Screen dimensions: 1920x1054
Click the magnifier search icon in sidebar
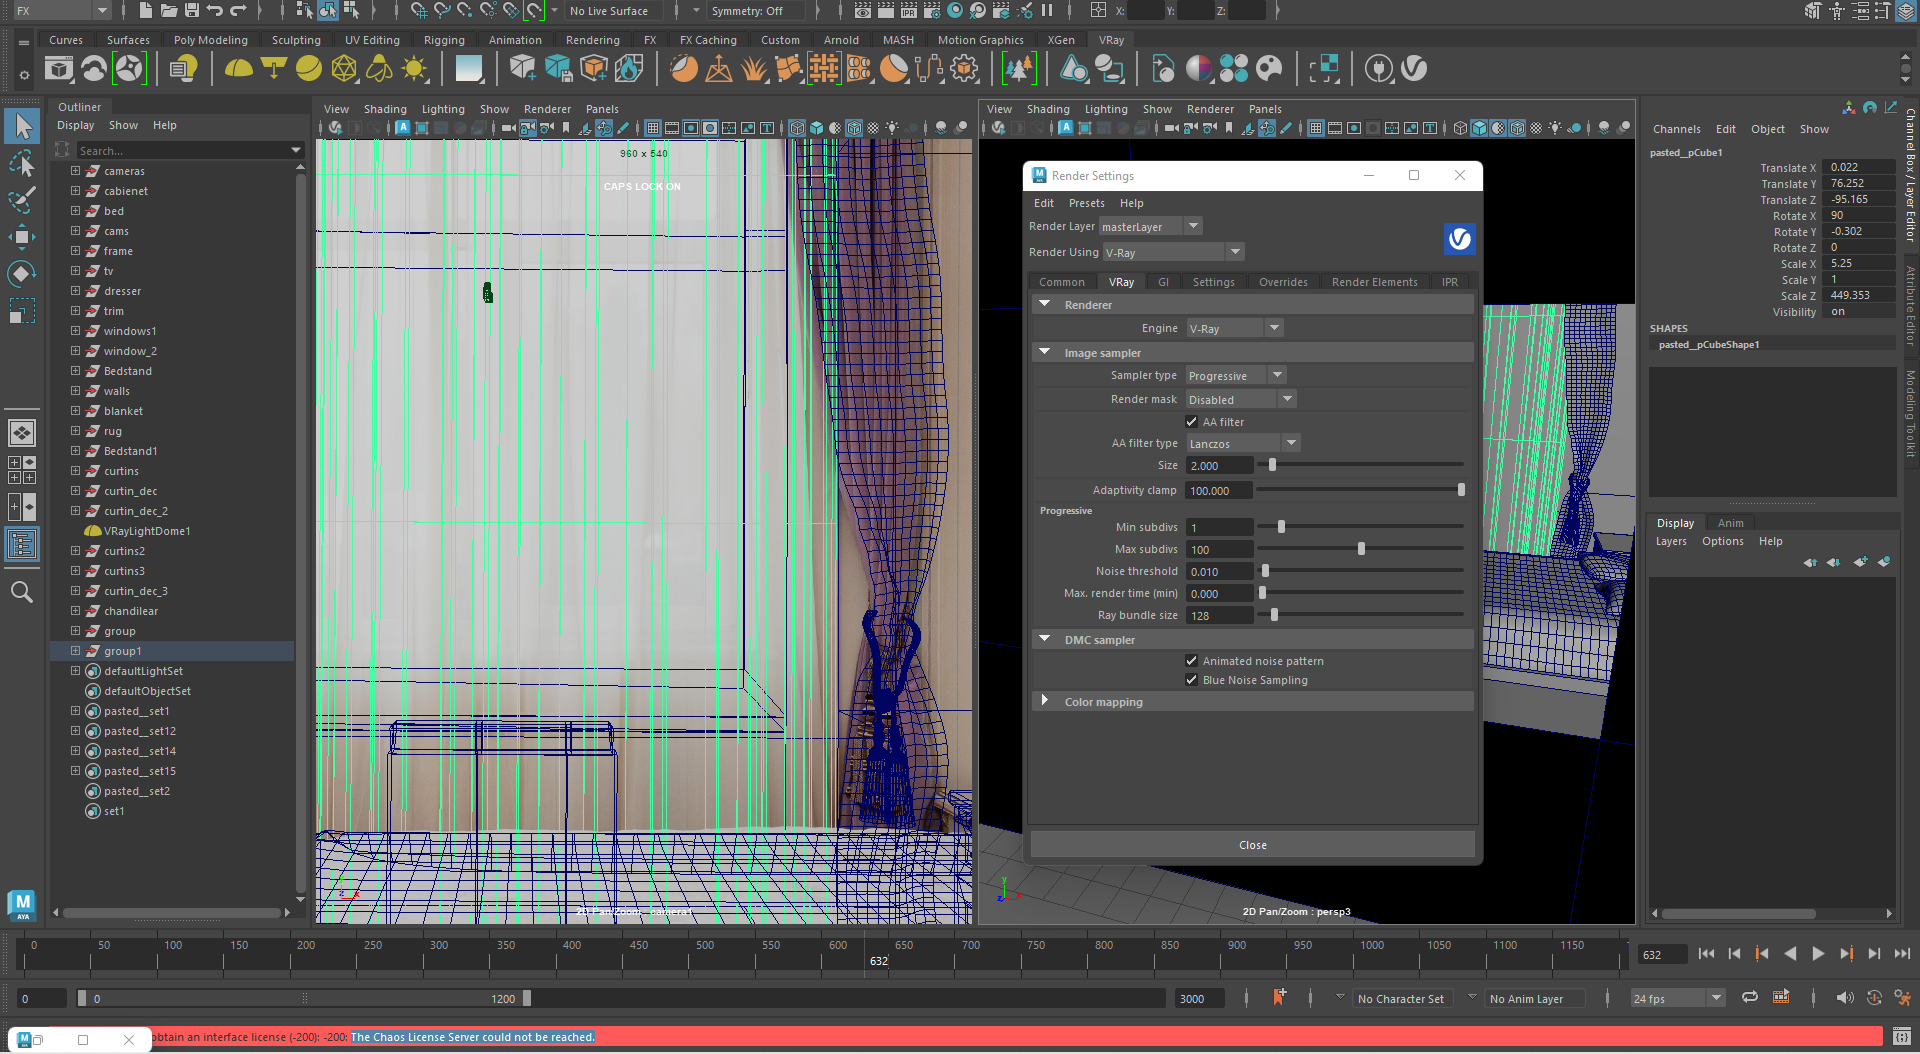22,592
